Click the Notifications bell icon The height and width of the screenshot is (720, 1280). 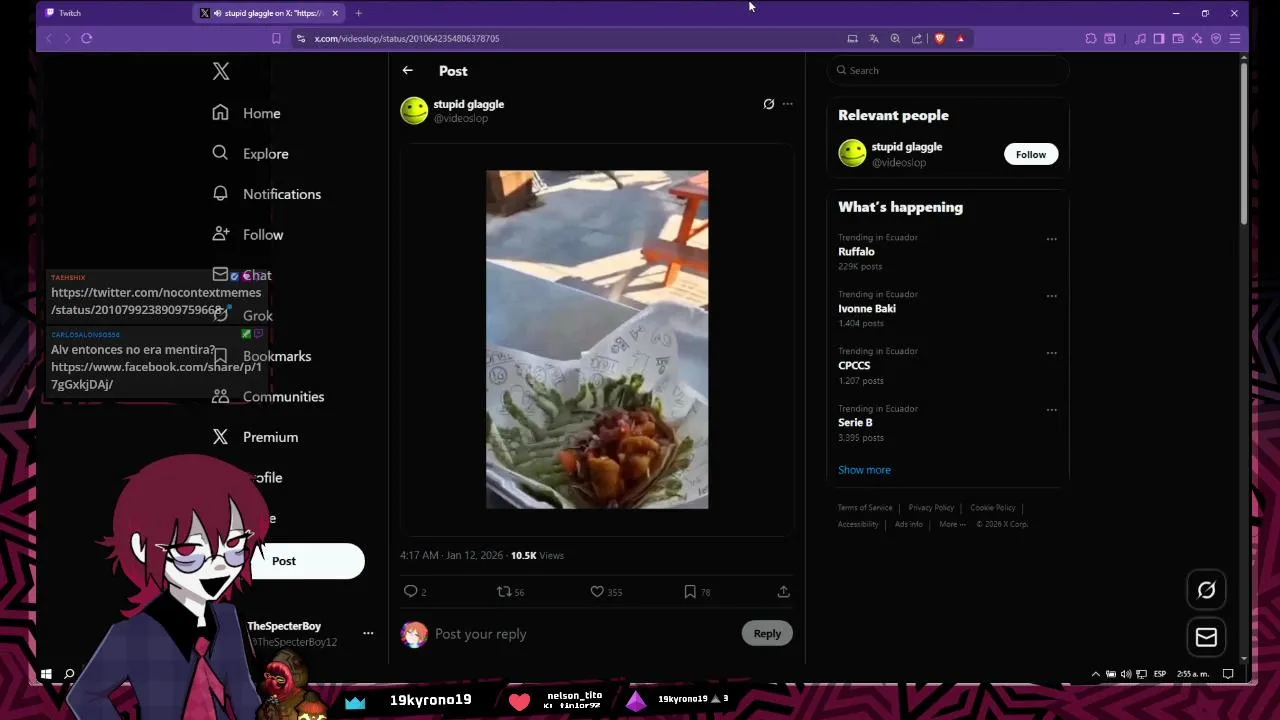click(x=220, y=193)
